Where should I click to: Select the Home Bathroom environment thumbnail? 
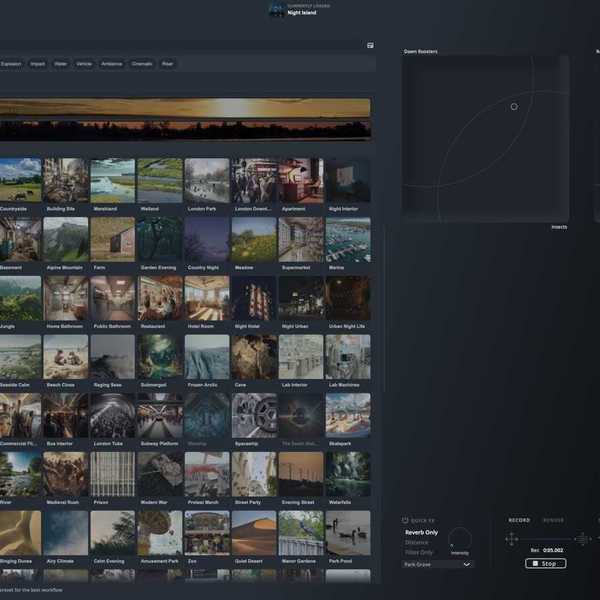[x=66, y=298]
